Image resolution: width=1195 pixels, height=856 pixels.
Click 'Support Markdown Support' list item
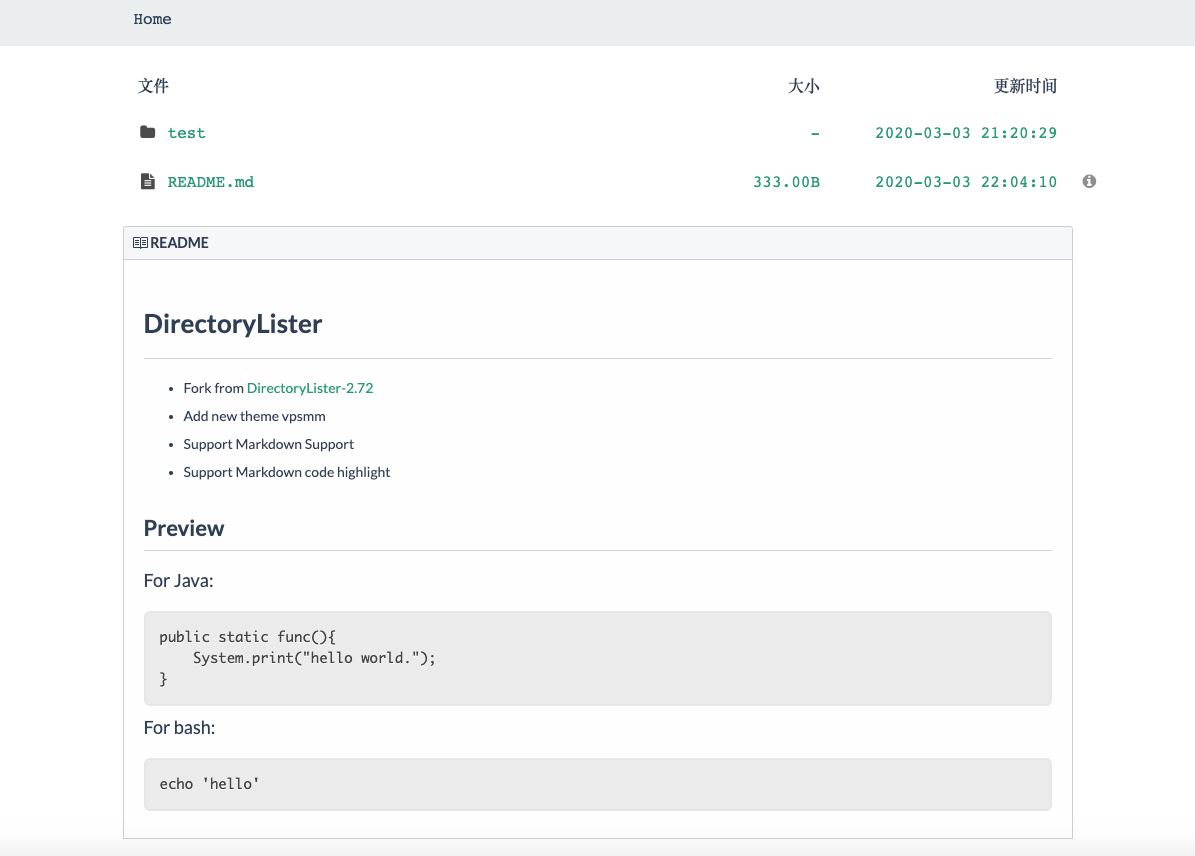coord(269,444)
